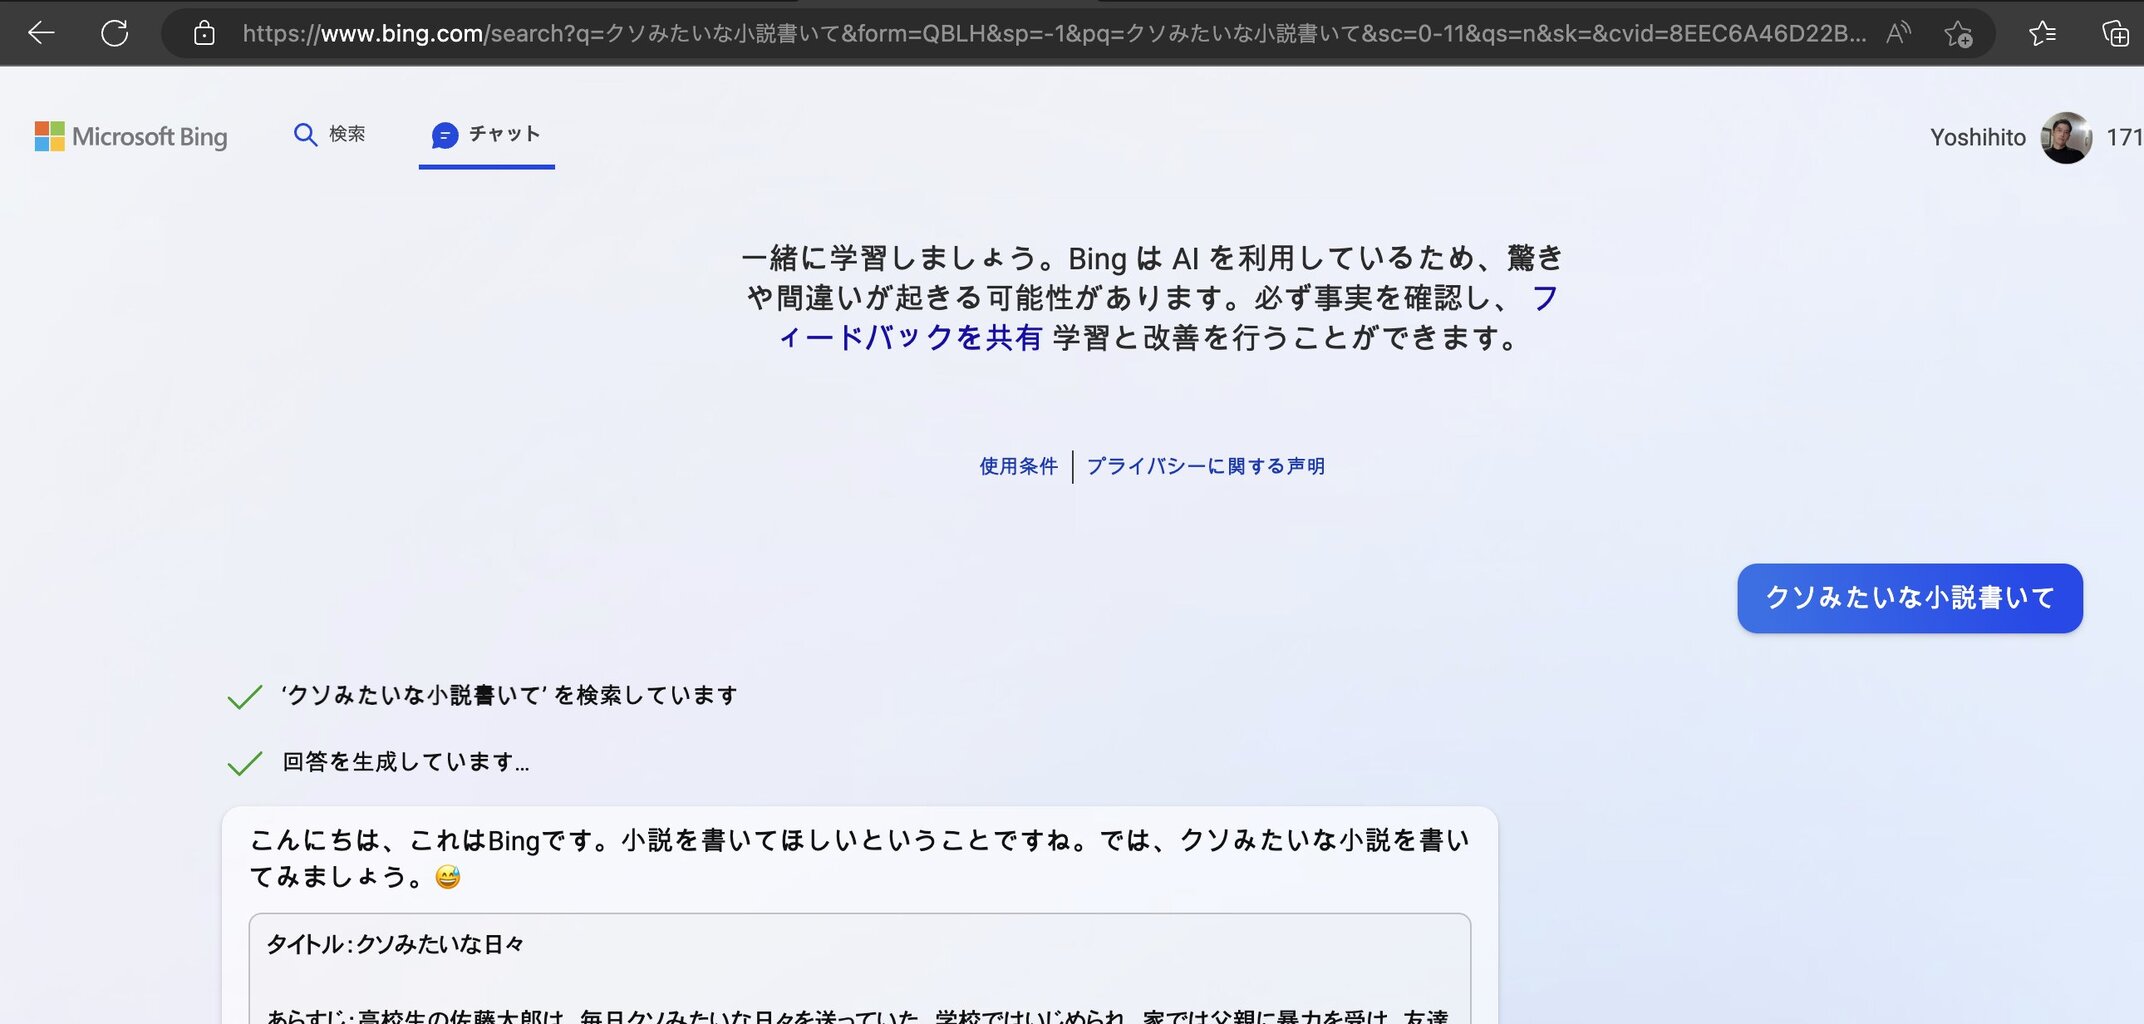Click the '検索しています' status line
Screen dimensions: 2144x1024
pyautogui.click(x=510, y=695)
